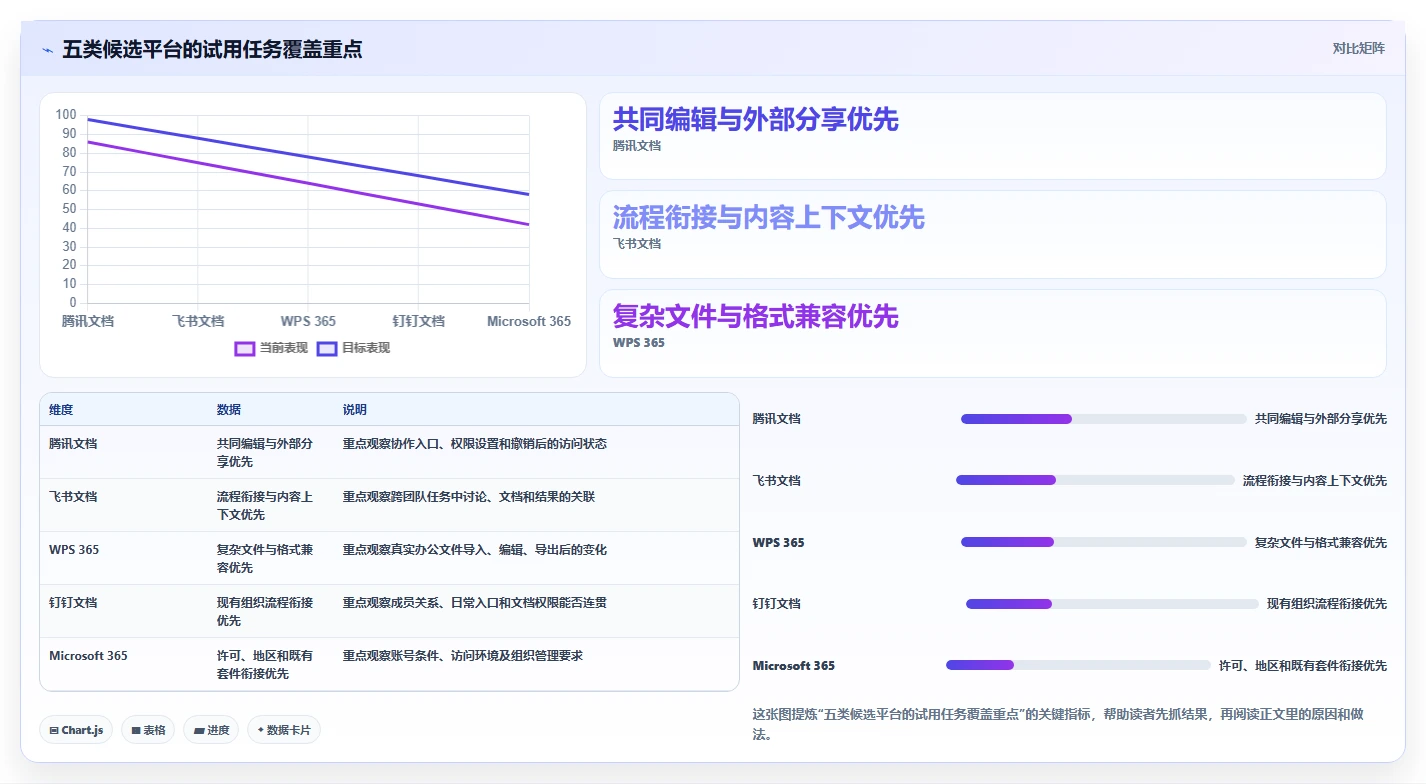Click the 对比矩阵 label in the header
The image size is (1426, 784).
point(1358,48)
